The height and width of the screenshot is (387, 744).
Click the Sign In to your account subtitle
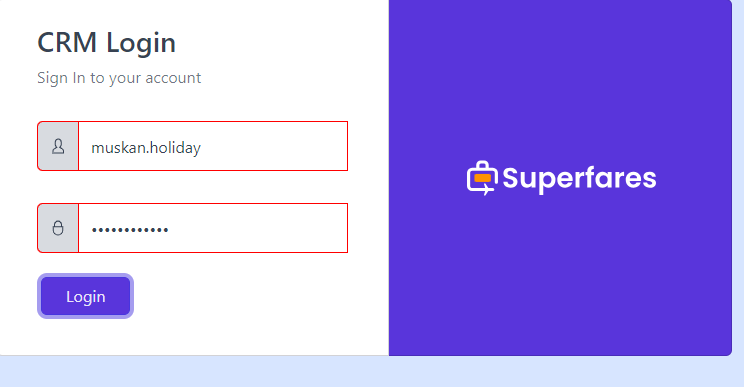click(119, 78)
